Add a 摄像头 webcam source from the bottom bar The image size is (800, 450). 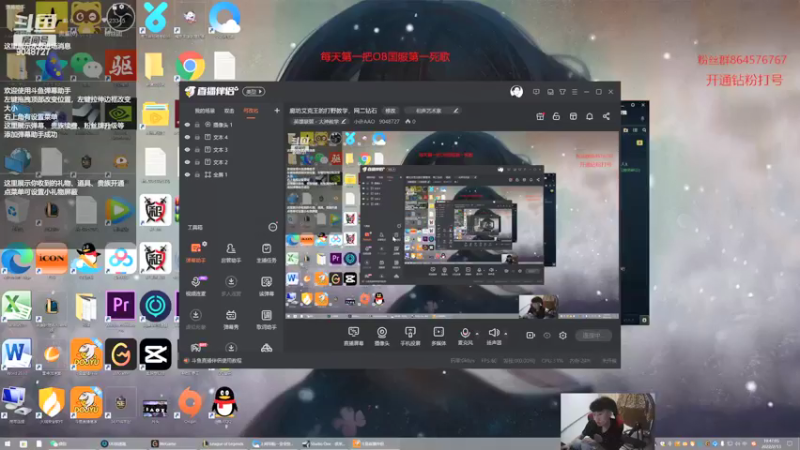coord(382,336)
